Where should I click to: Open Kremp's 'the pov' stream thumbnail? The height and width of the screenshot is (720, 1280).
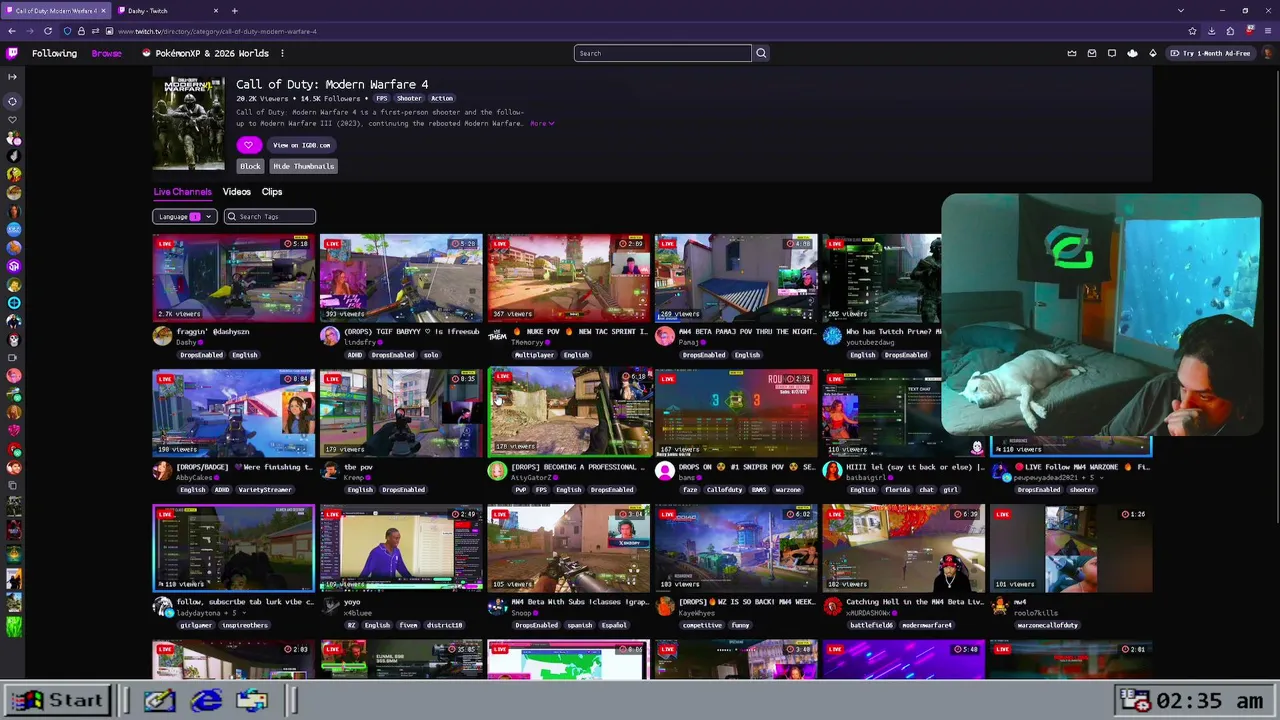(401, 413)
